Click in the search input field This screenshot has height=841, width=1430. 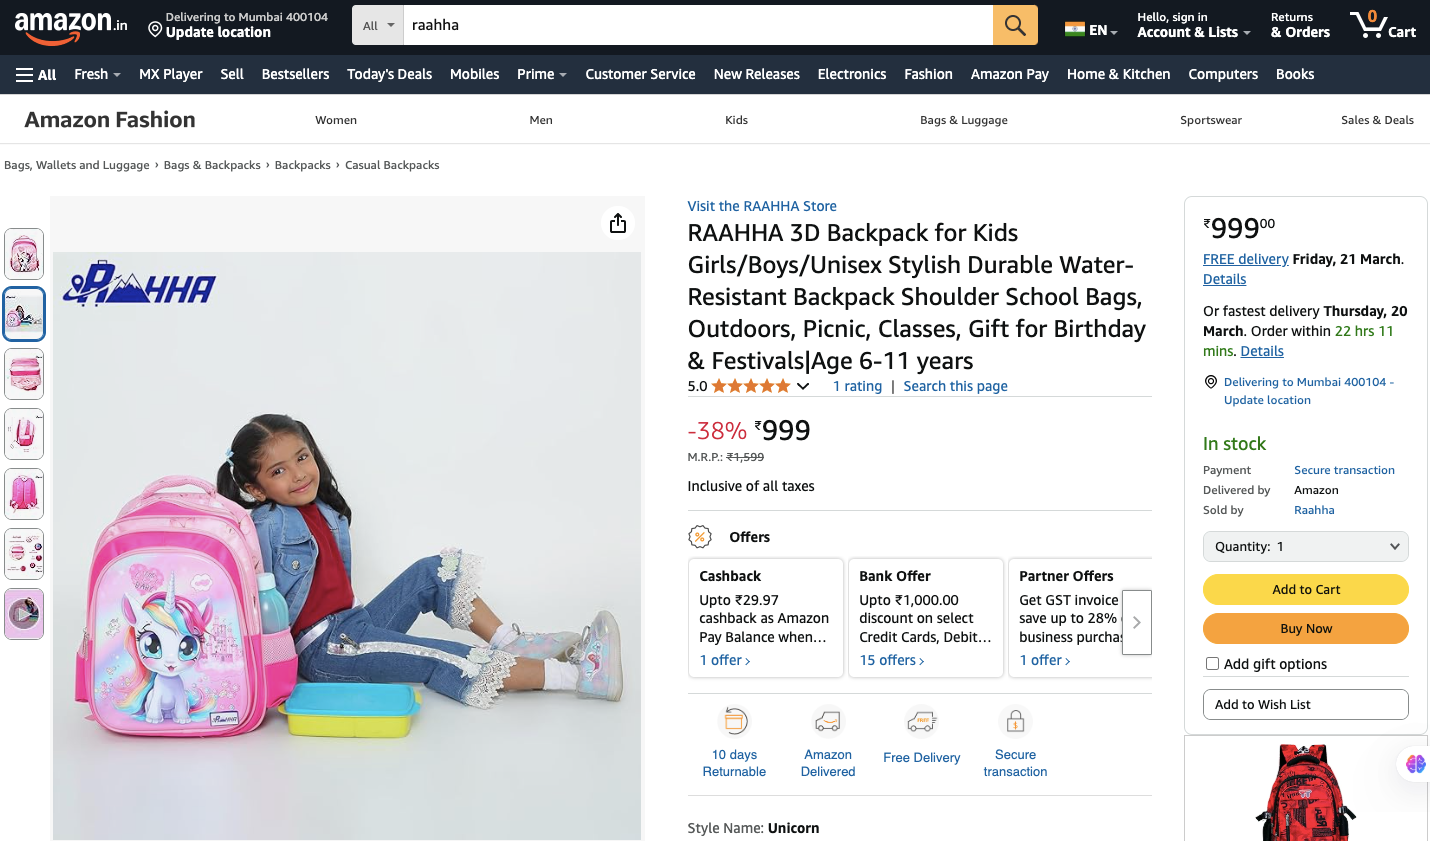(x=697, y=25)
